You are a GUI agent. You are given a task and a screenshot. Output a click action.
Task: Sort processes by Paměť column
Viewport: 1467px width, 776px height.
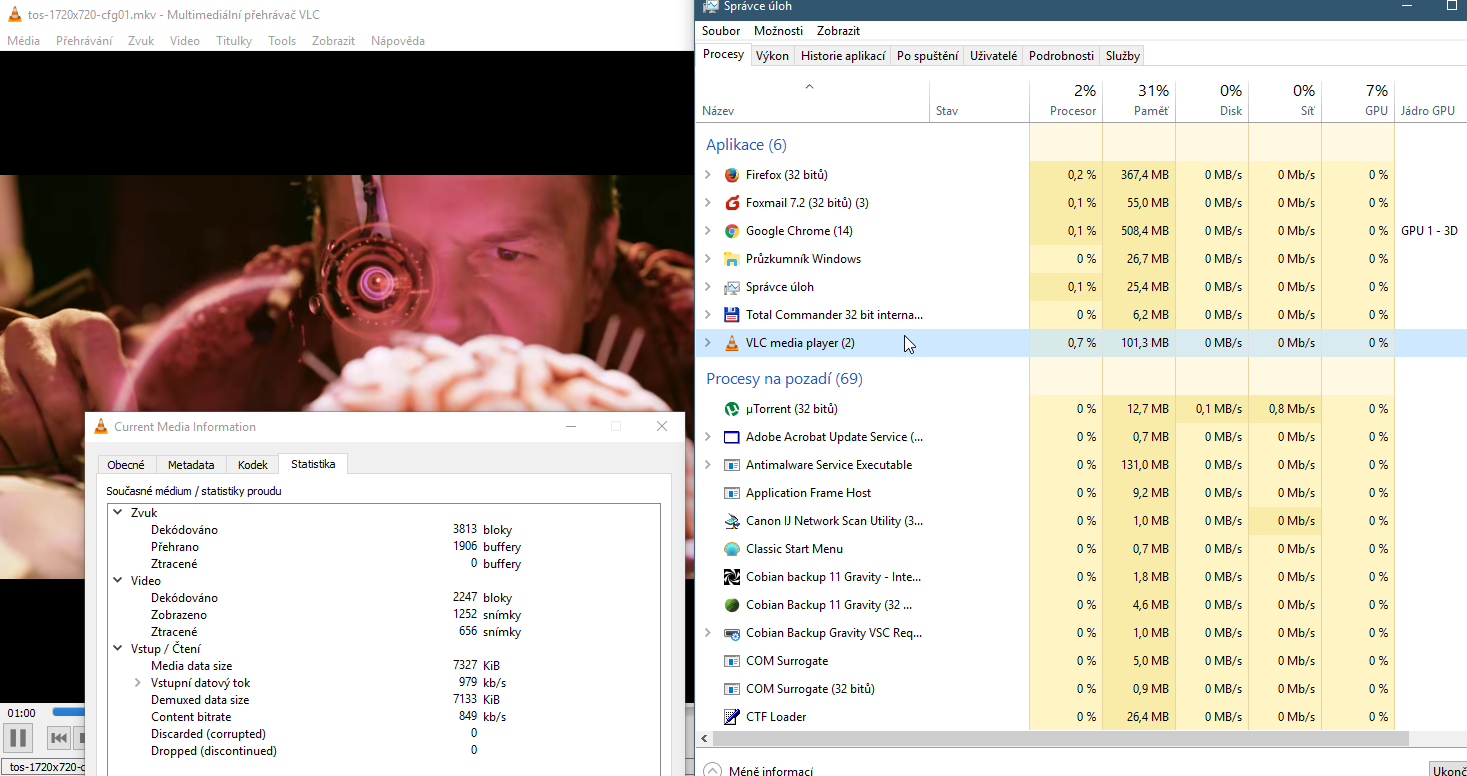point(1139,100)
